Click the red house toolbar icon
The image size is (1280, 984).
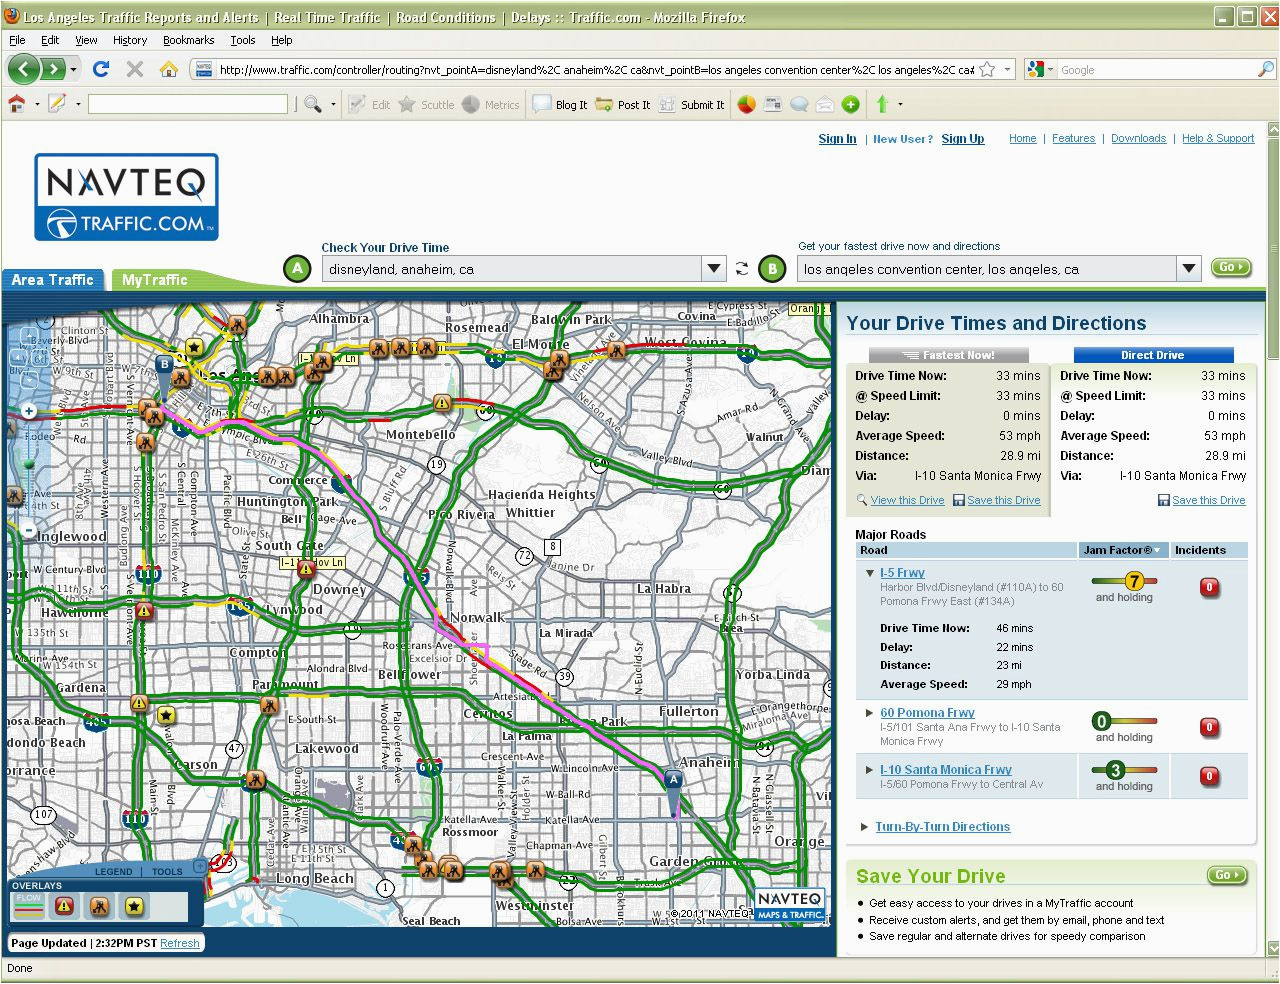point(16,103)
